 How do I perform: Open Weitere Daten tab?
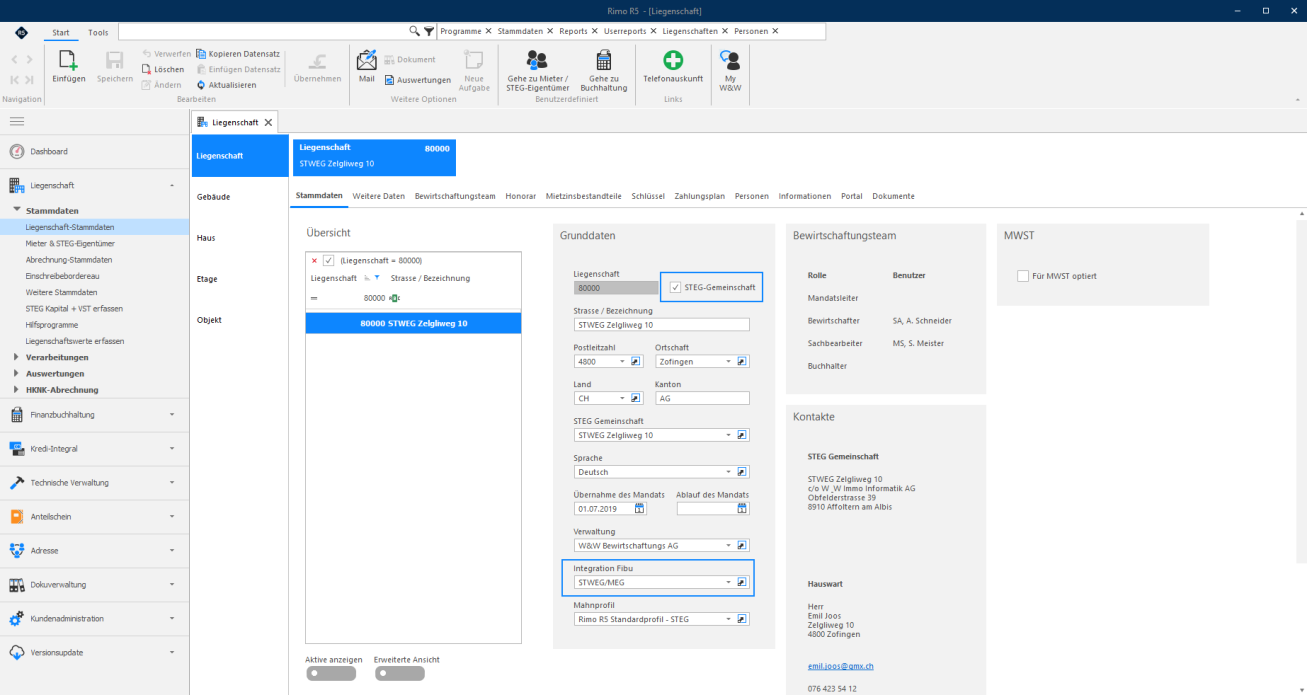click(x=379, y=196)
